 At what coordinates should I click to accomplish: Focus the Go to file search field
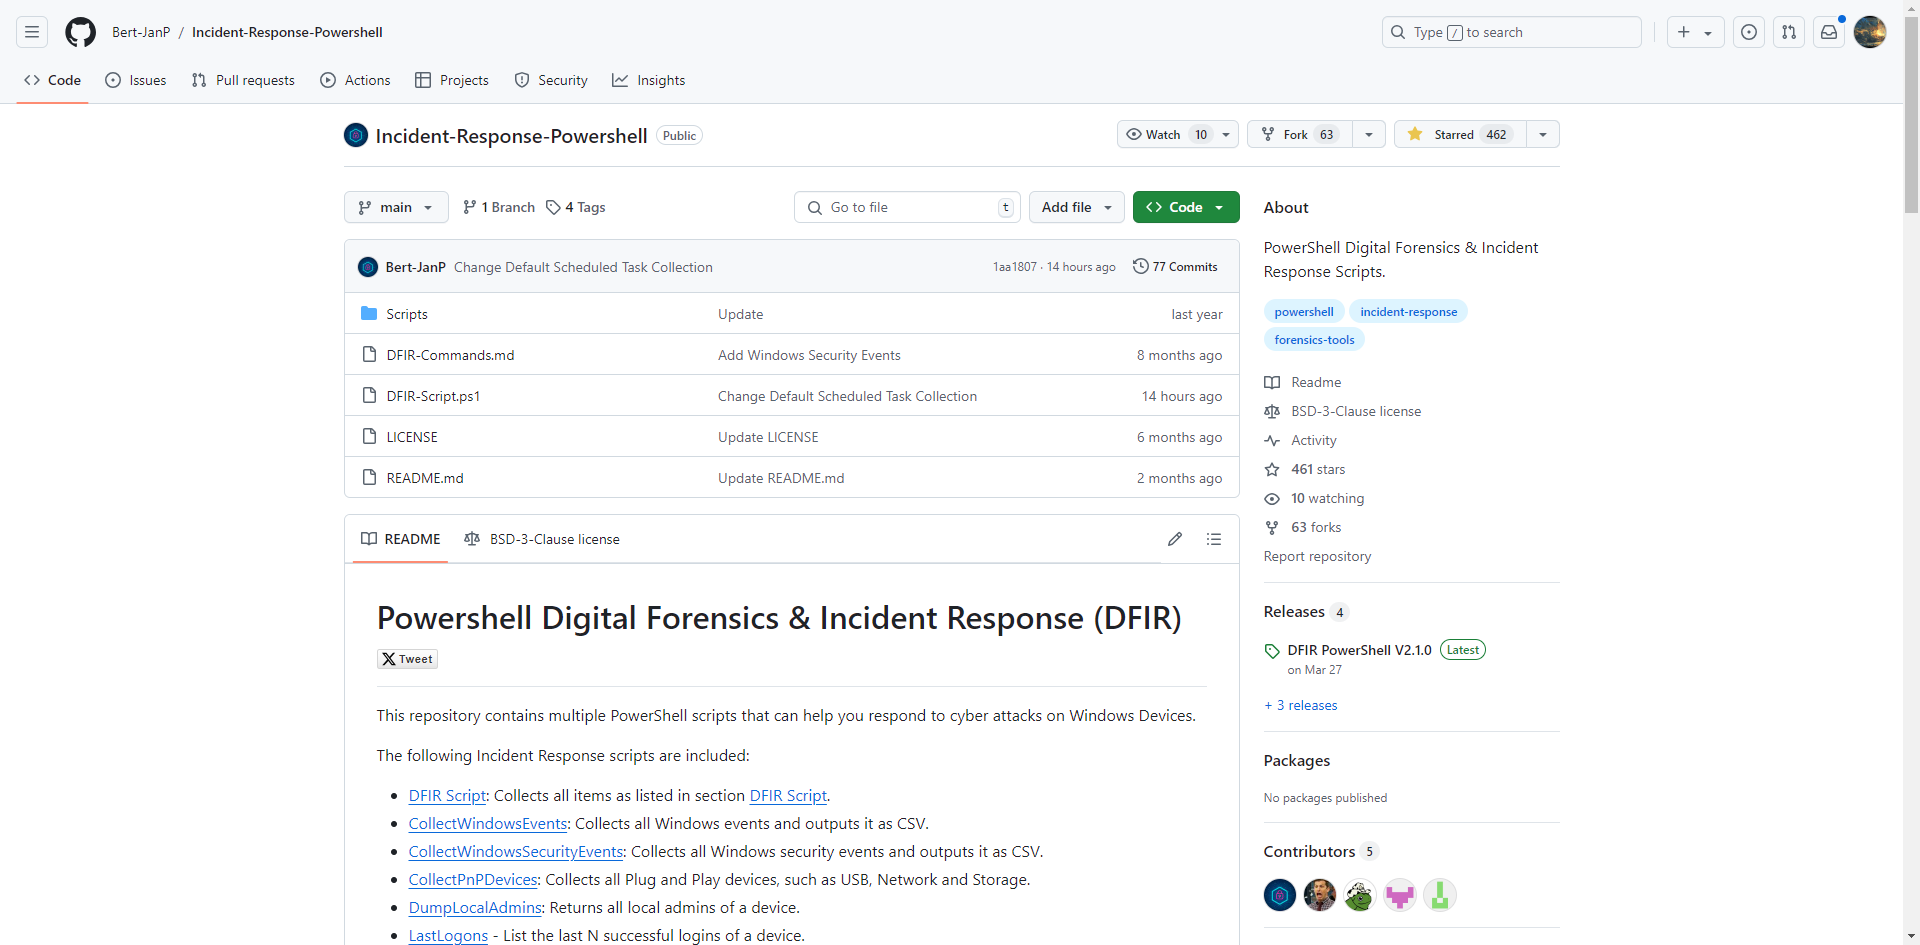[907, 207]
